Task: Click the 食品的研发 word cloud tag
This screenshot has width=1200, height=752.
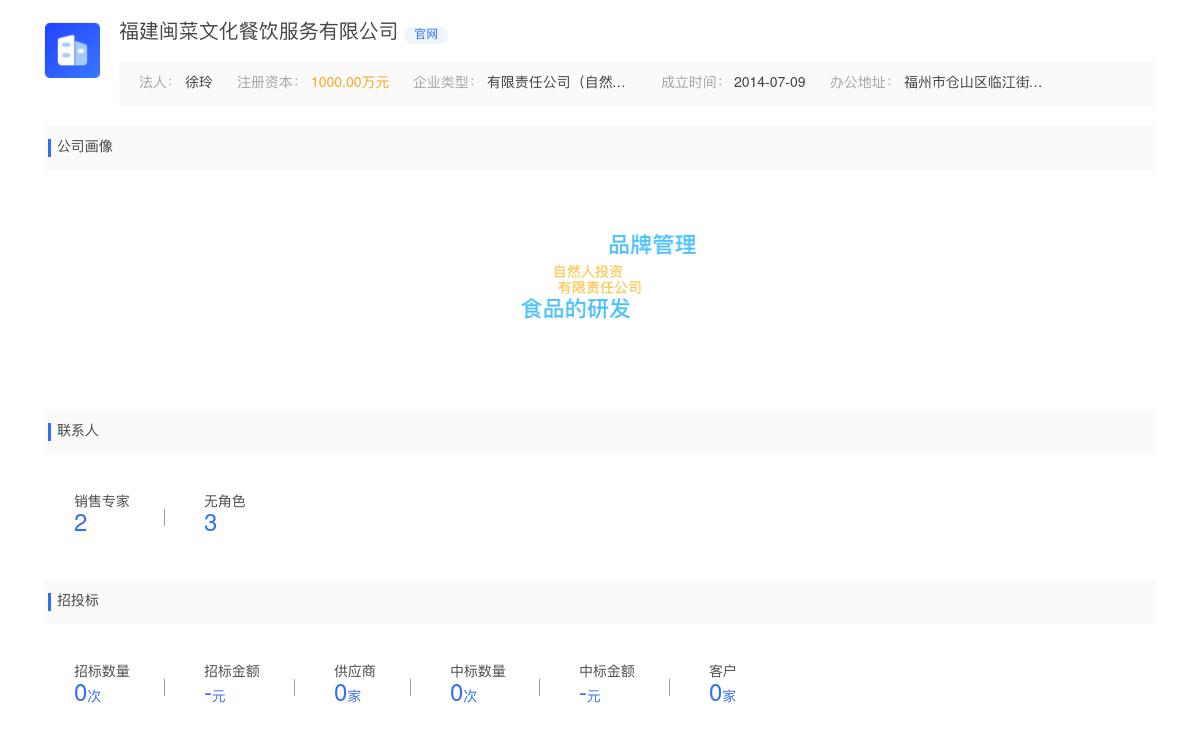Action: click(576, 309)
